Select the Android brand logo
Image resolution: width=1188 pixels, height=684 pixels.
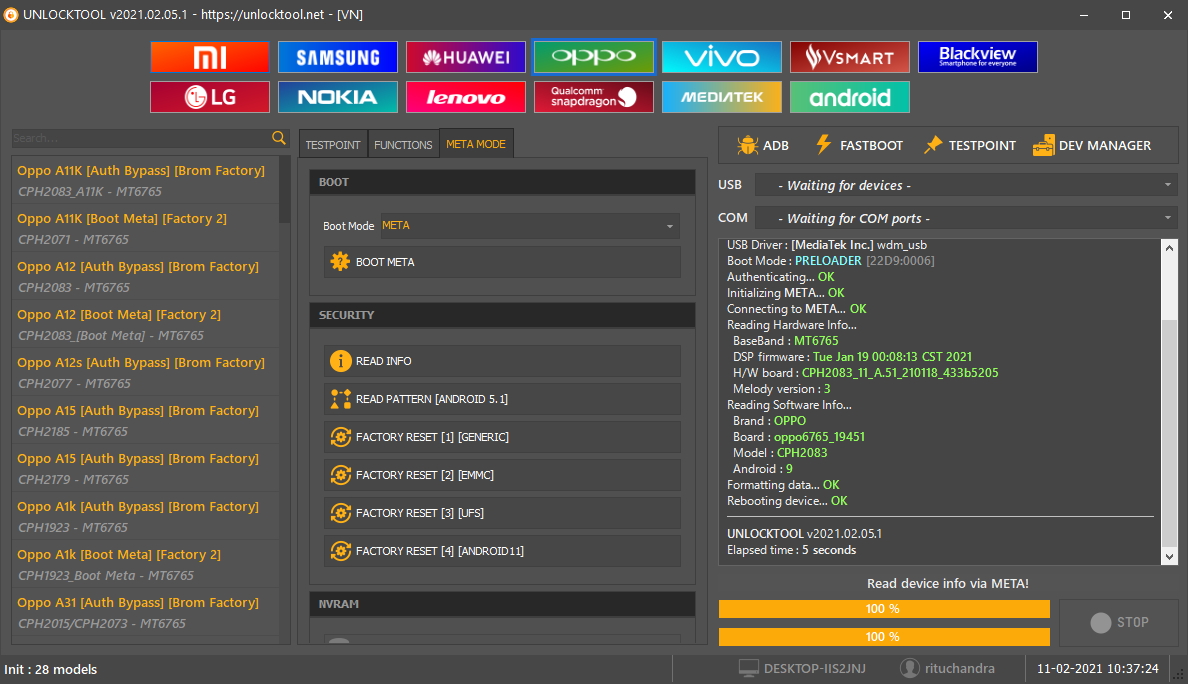point(850,97)
